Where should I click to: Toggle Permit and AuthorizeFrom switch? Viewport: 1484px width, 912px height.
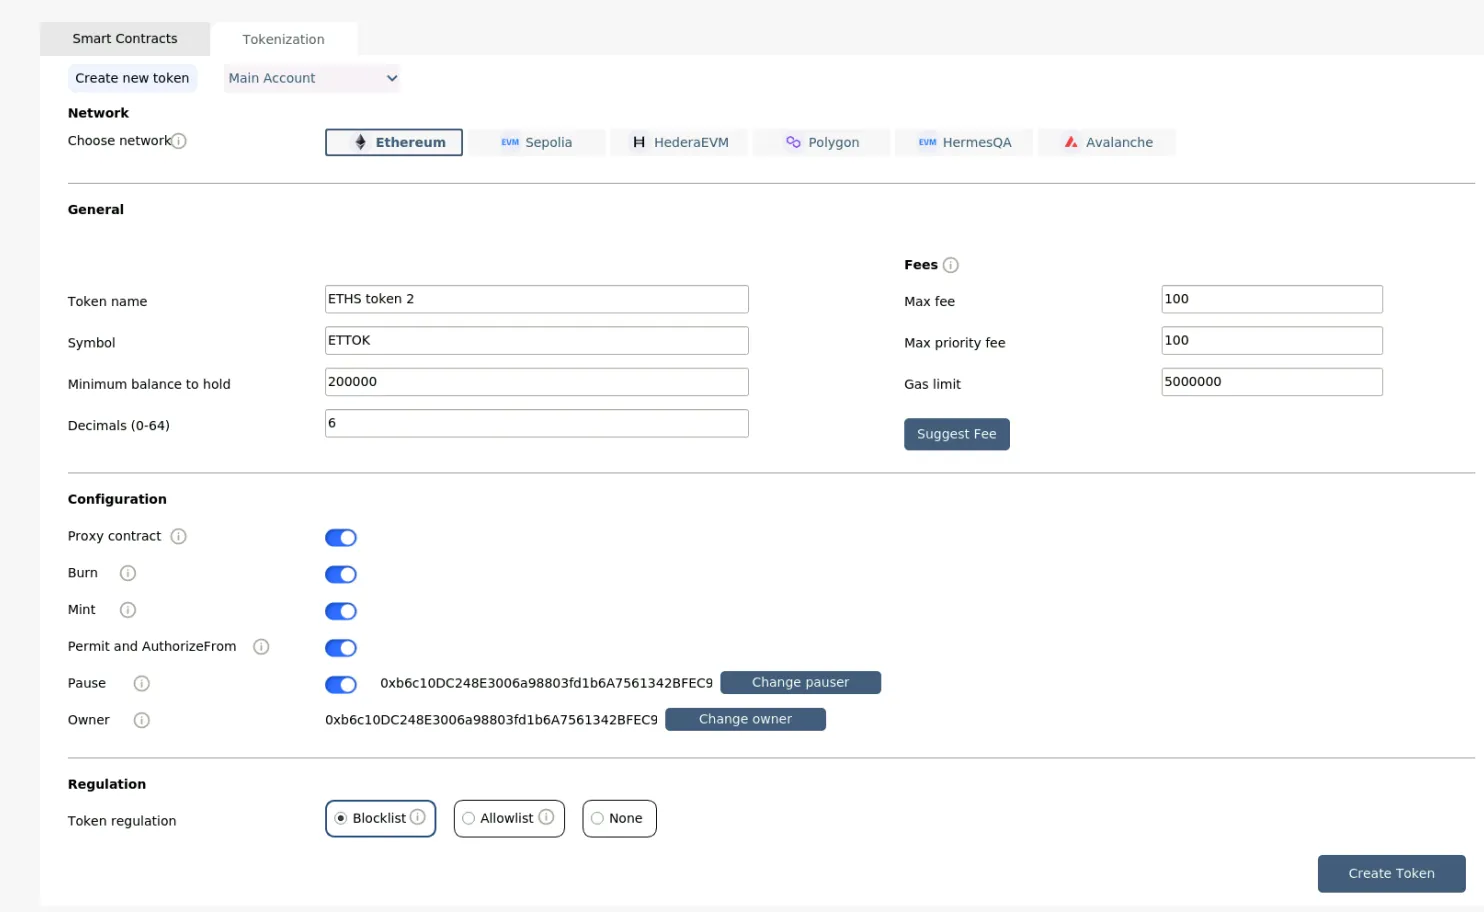(341, 648)
